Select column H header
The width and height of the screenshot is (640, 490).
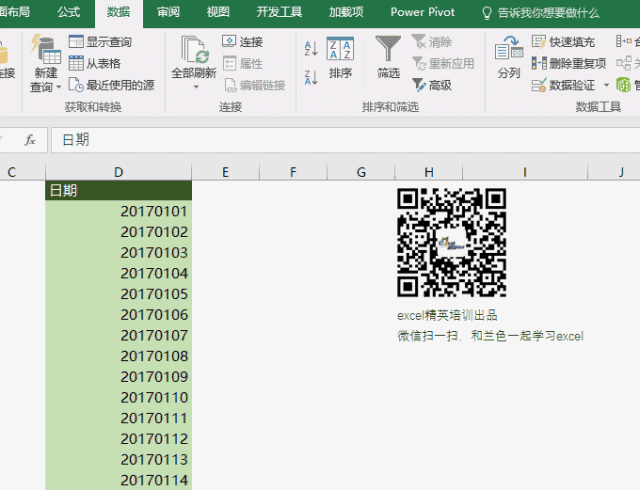coord(429,172)
